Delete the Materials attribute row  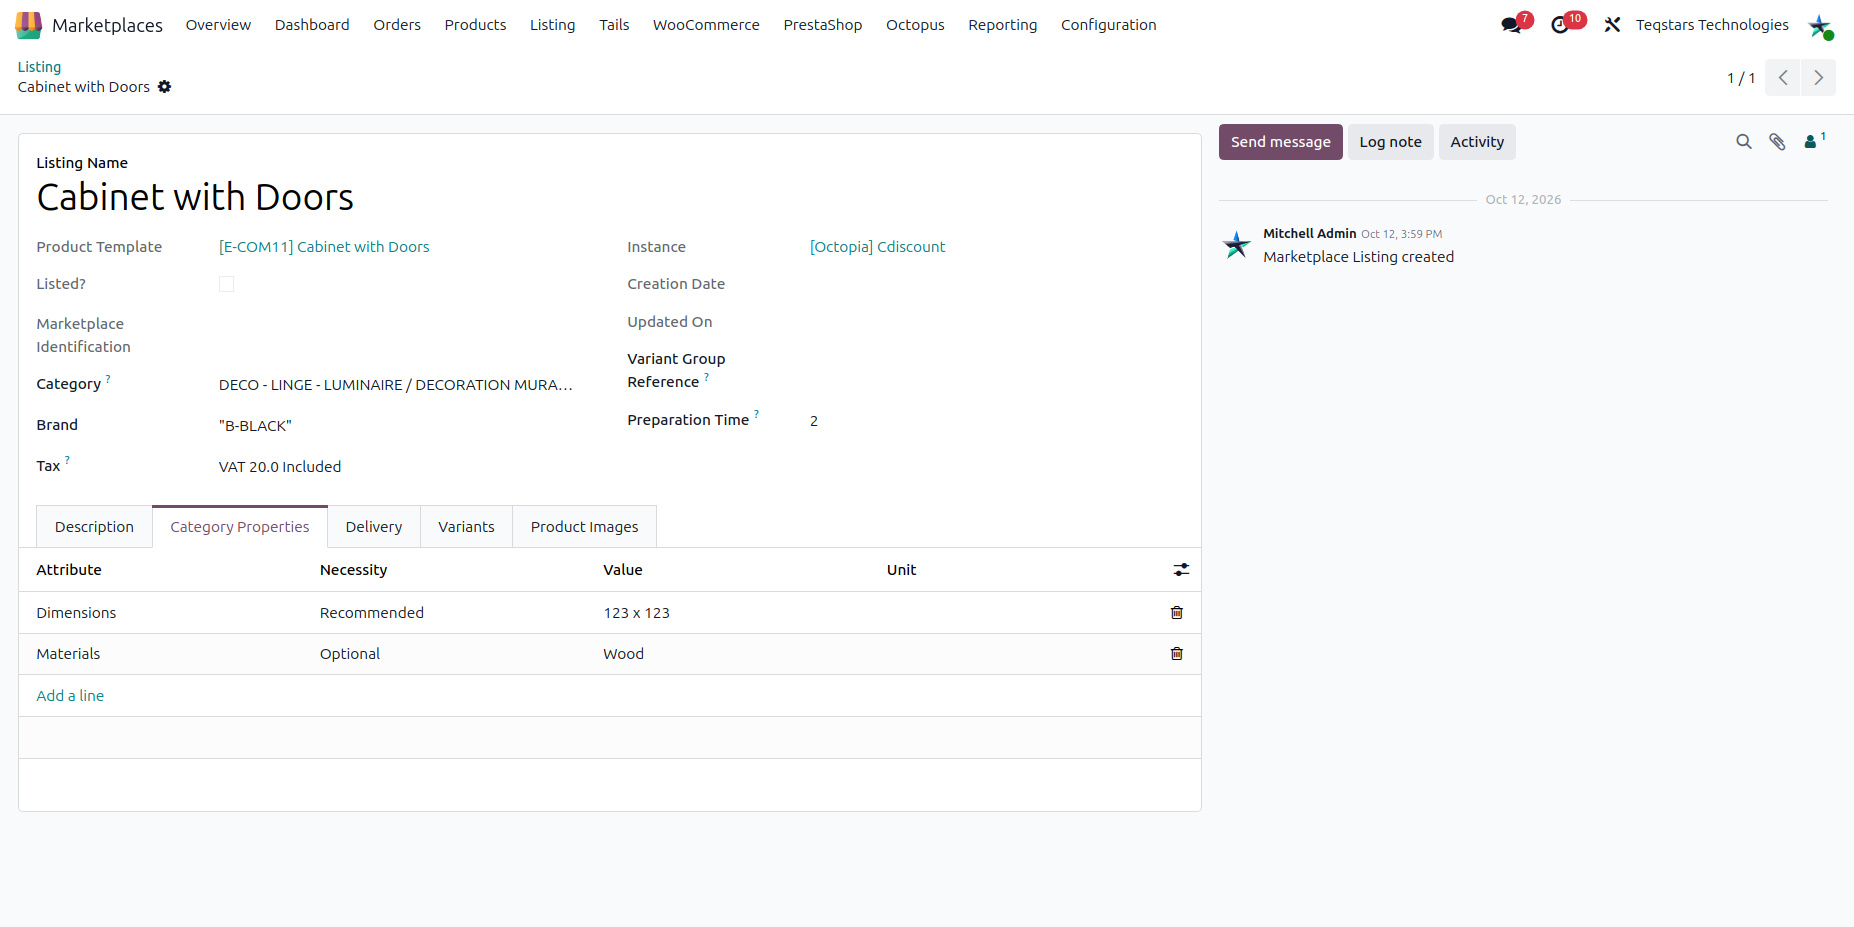1177,653
